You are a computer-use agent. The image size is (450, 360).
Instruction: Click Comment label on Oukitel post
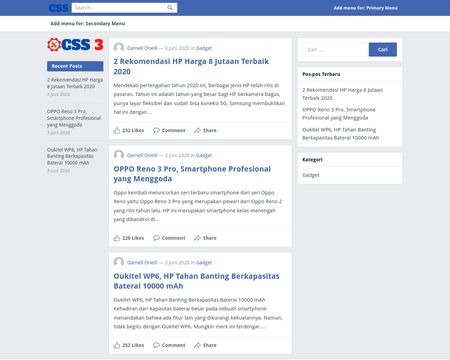pos(173,345)
